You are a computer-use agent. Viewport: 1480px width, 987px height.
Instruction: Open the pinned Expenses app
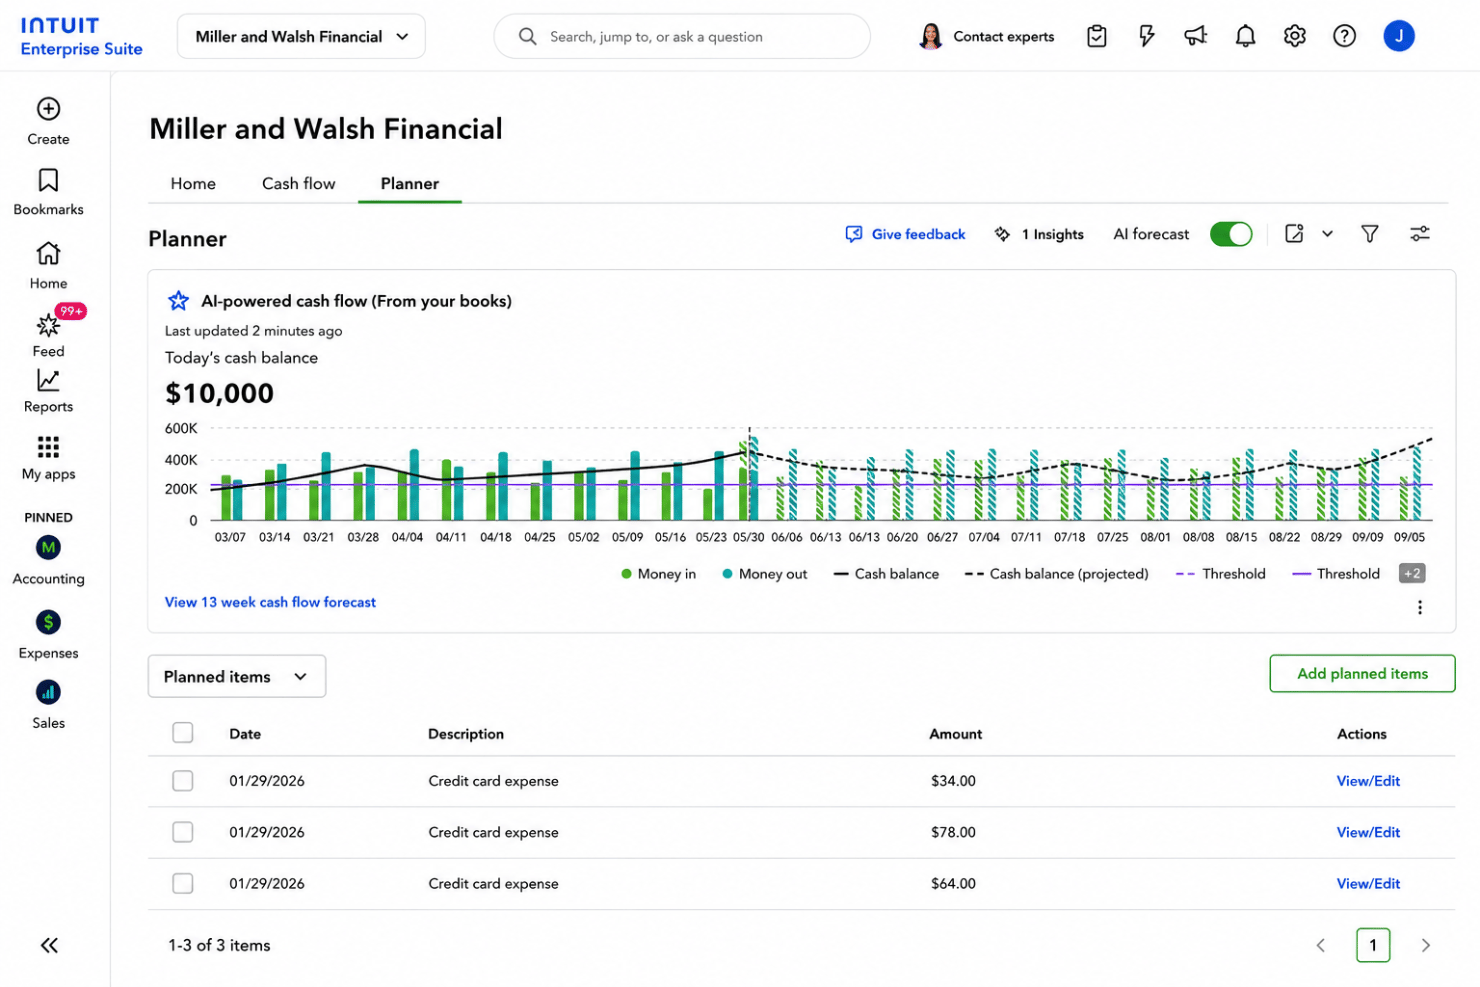48,635
